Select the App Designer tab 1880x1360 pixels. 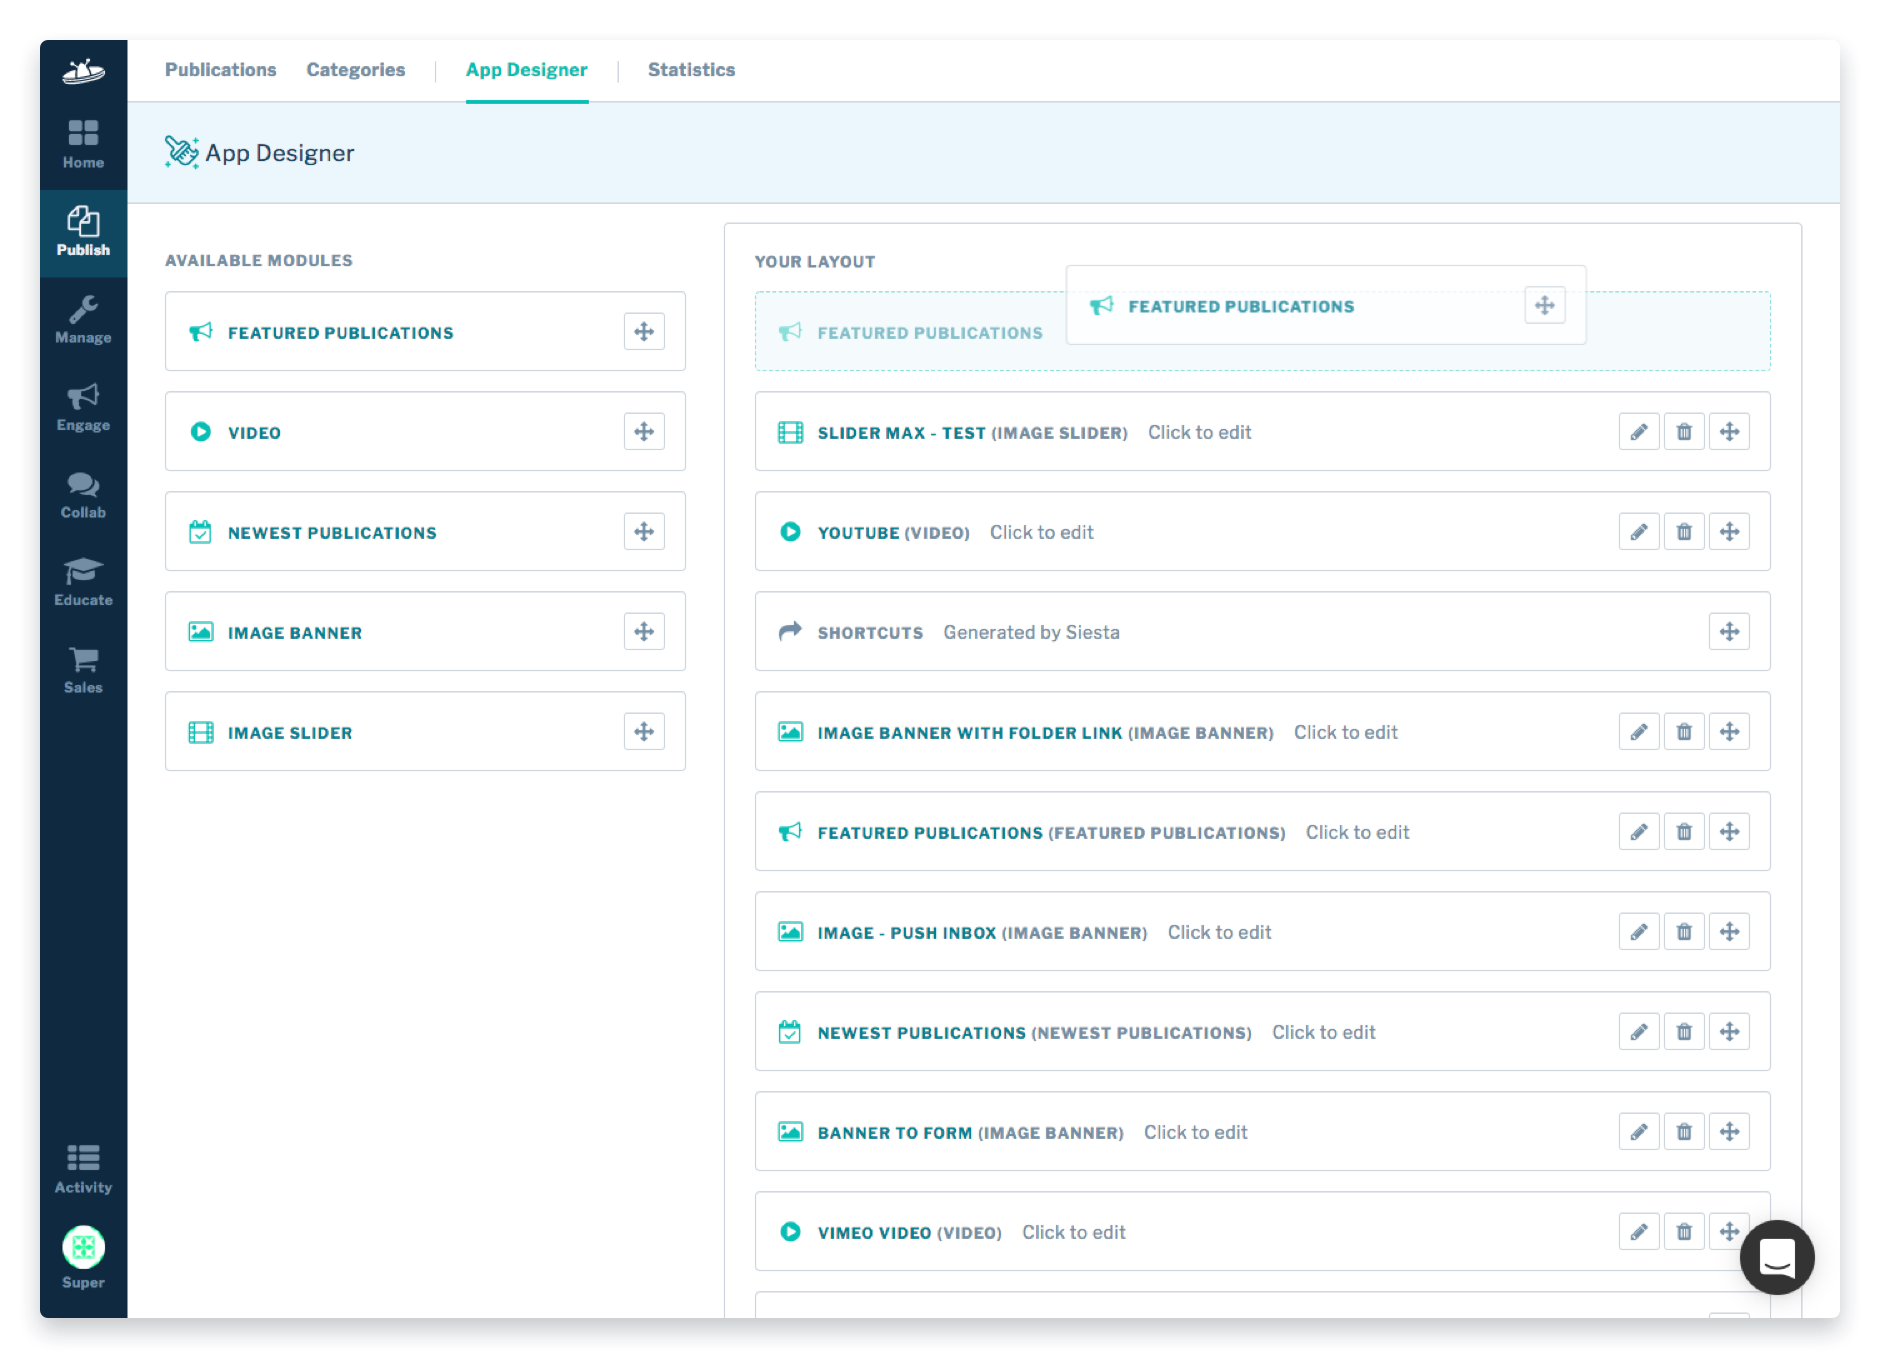point(527,70)
